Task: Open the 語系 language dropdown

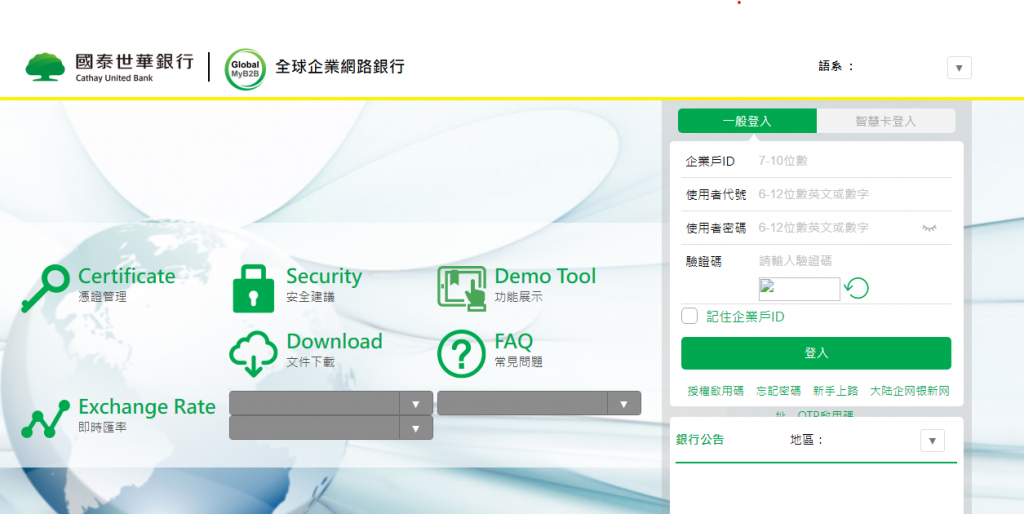Action: tap(959, 67)
